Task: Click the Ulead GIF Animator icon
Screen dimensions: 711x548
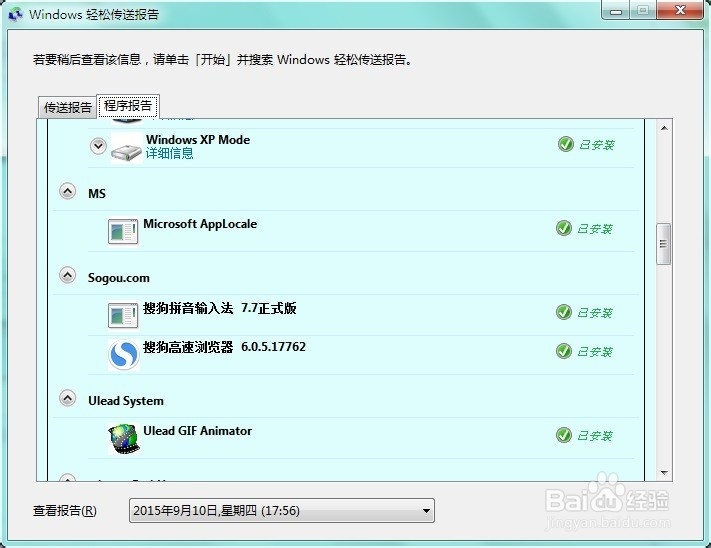Action: [x=123, y=438]
